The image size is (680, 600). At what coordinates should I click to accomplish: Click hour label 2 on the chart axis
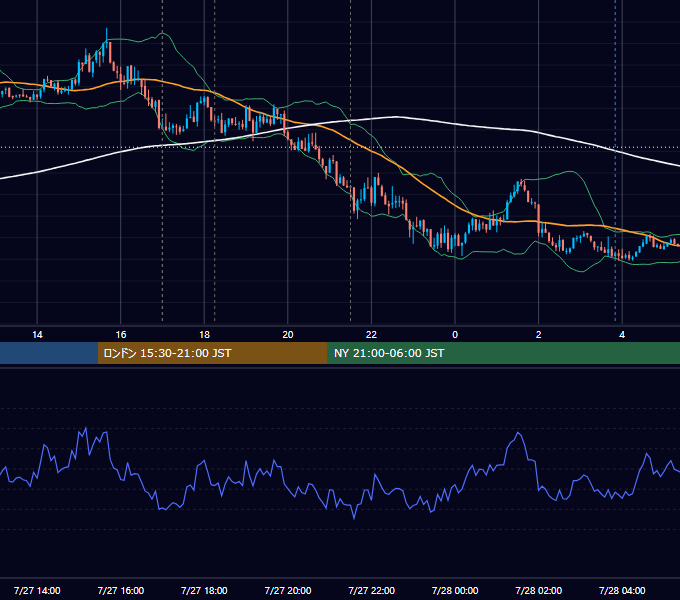tap(539, 335)
